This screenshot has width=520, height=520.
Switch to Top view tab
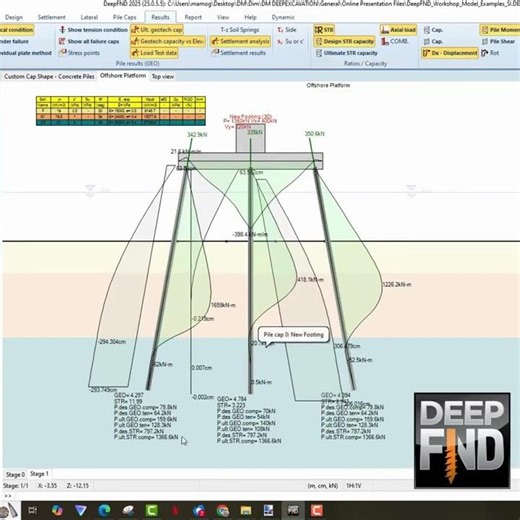click(x=163, y=77)
